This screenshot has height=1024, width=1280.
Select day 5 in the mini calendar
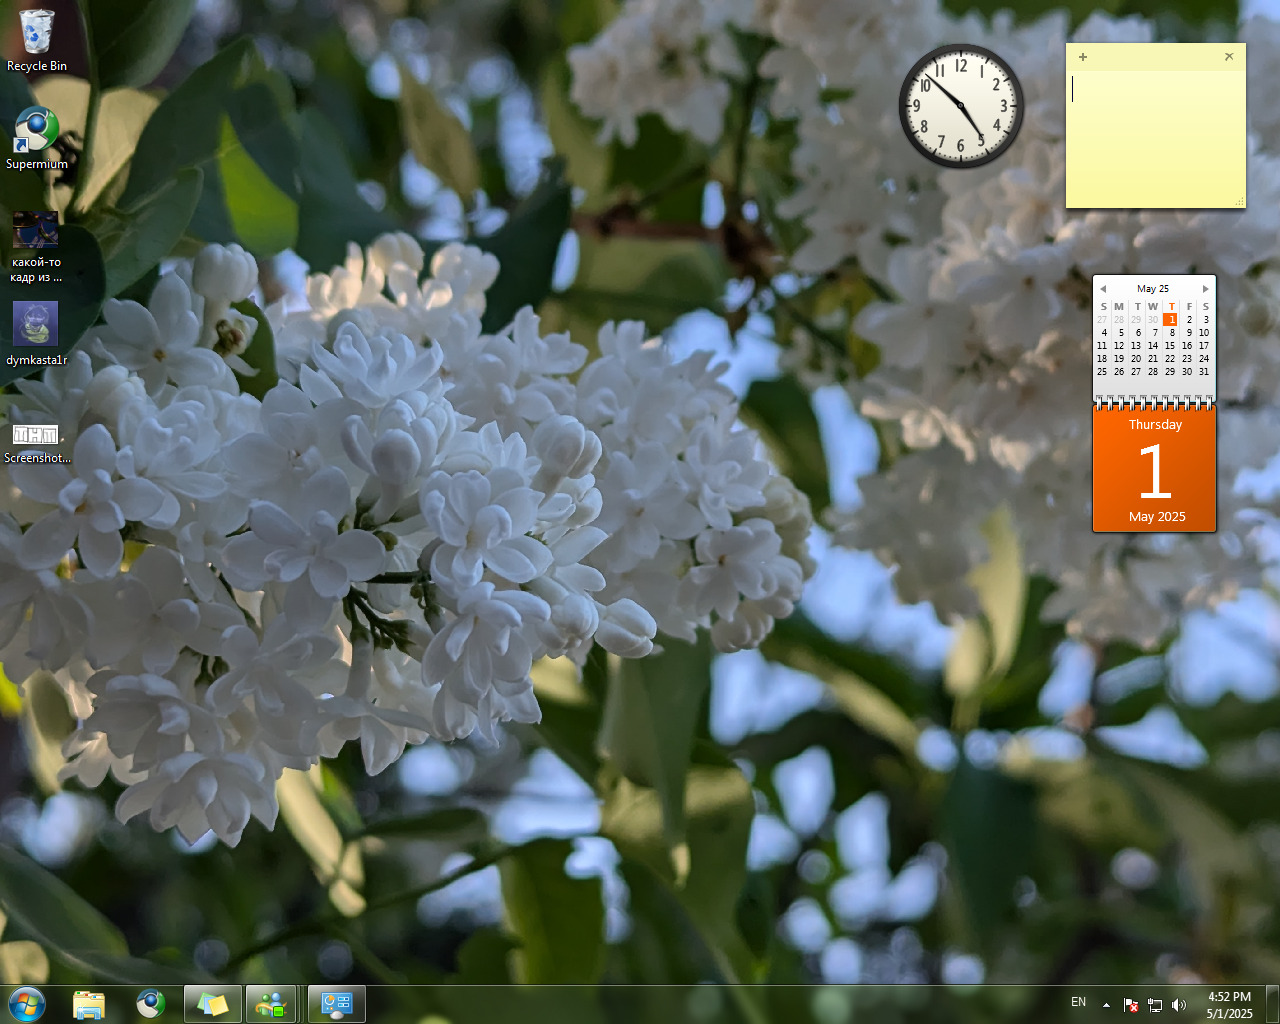pyautogui.click(x=1121, y=333)
